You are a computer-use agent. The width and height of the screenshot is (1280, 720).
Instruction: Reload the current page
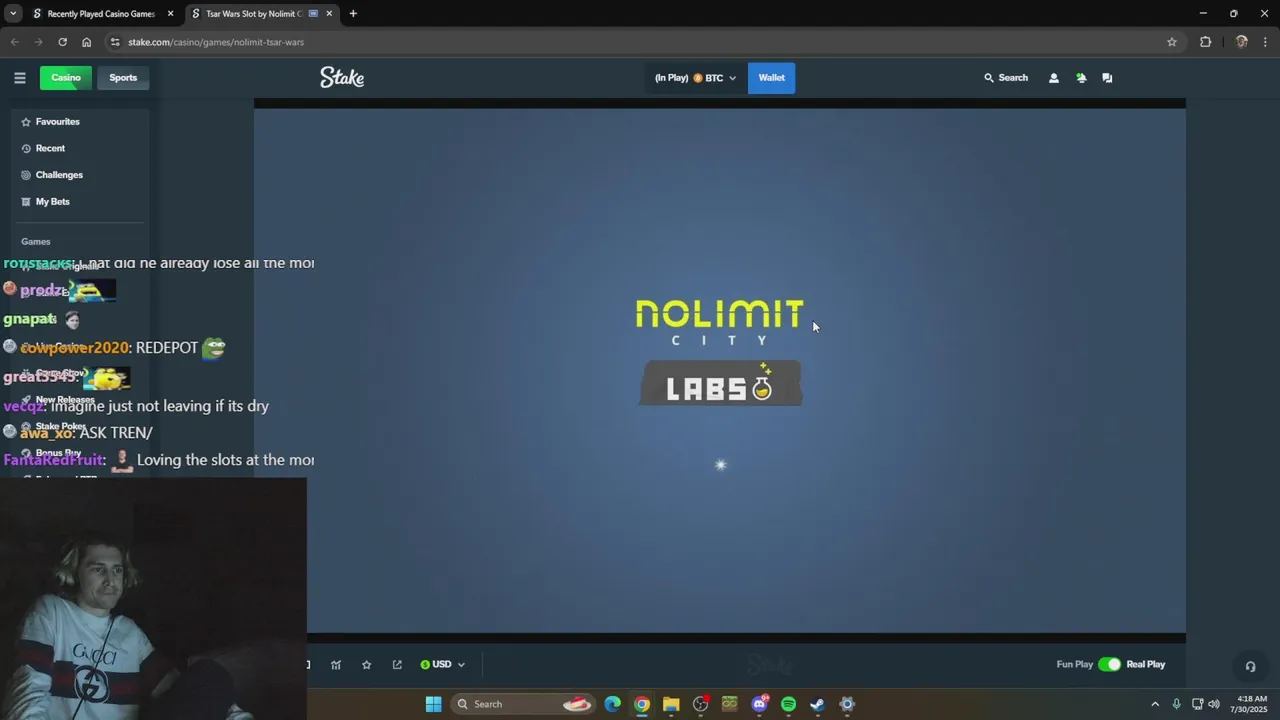click(62, 42)
